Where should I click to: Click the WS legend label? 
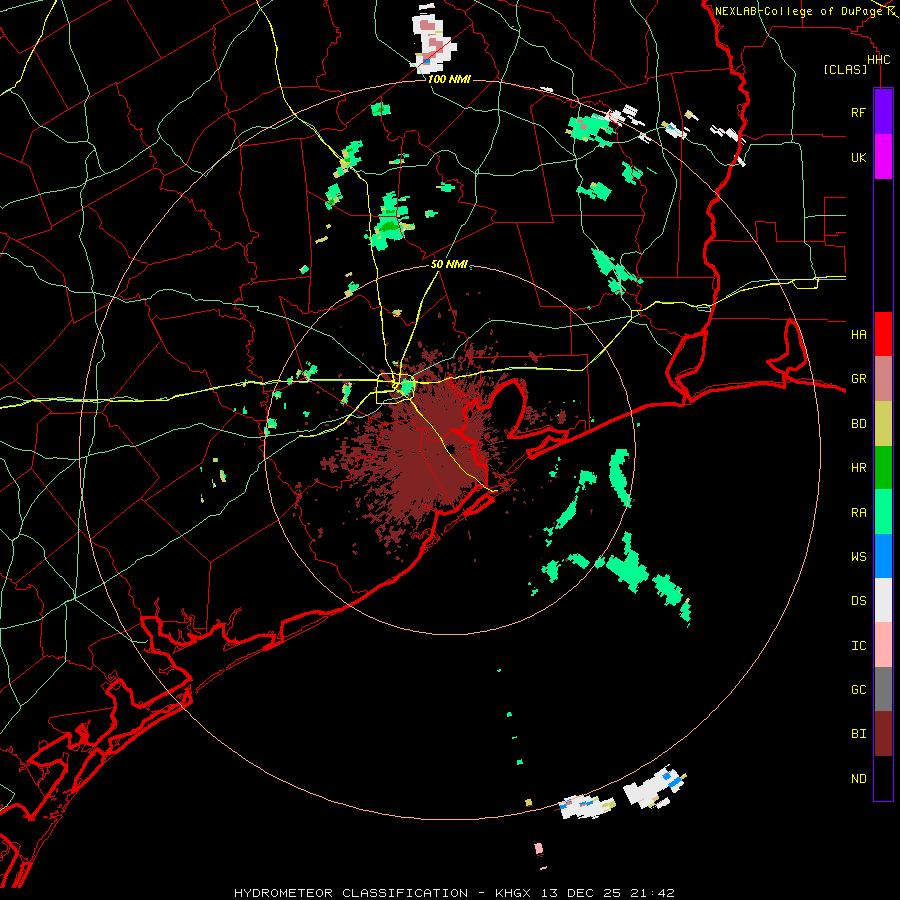[x=858, y=557]
